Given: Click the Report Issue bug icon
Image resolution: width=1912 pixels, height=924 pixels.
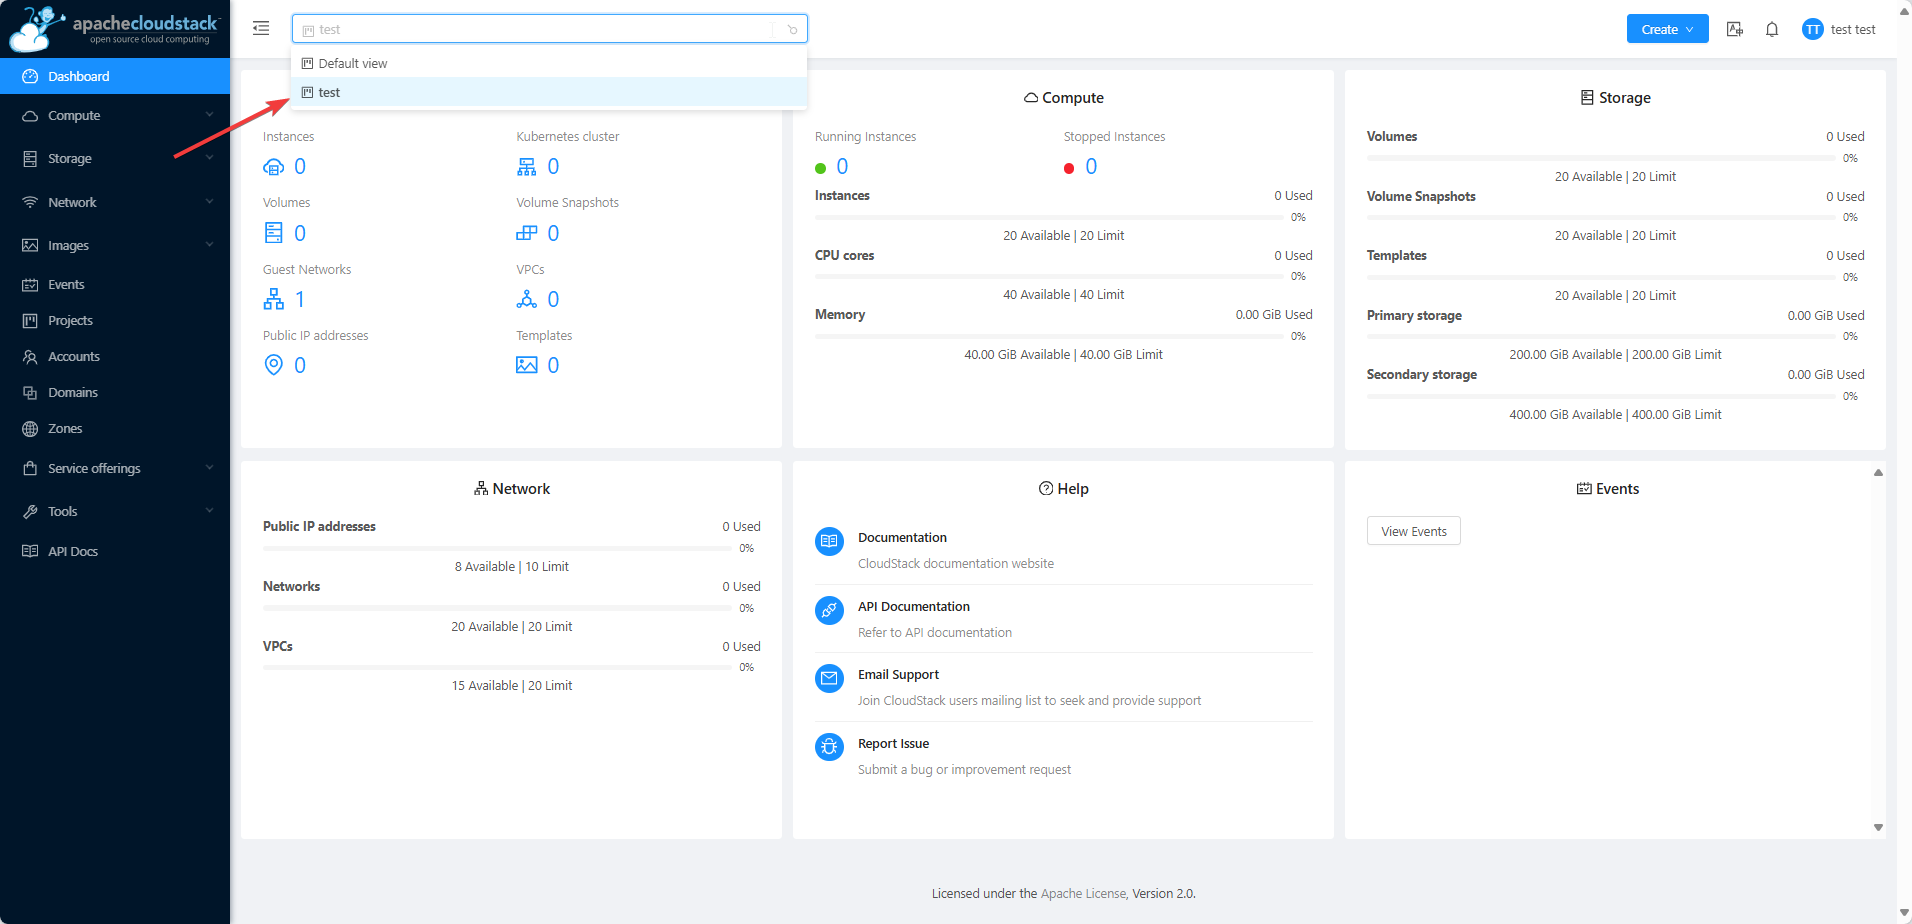Looking at the screenshot, I should coord(829,747).
